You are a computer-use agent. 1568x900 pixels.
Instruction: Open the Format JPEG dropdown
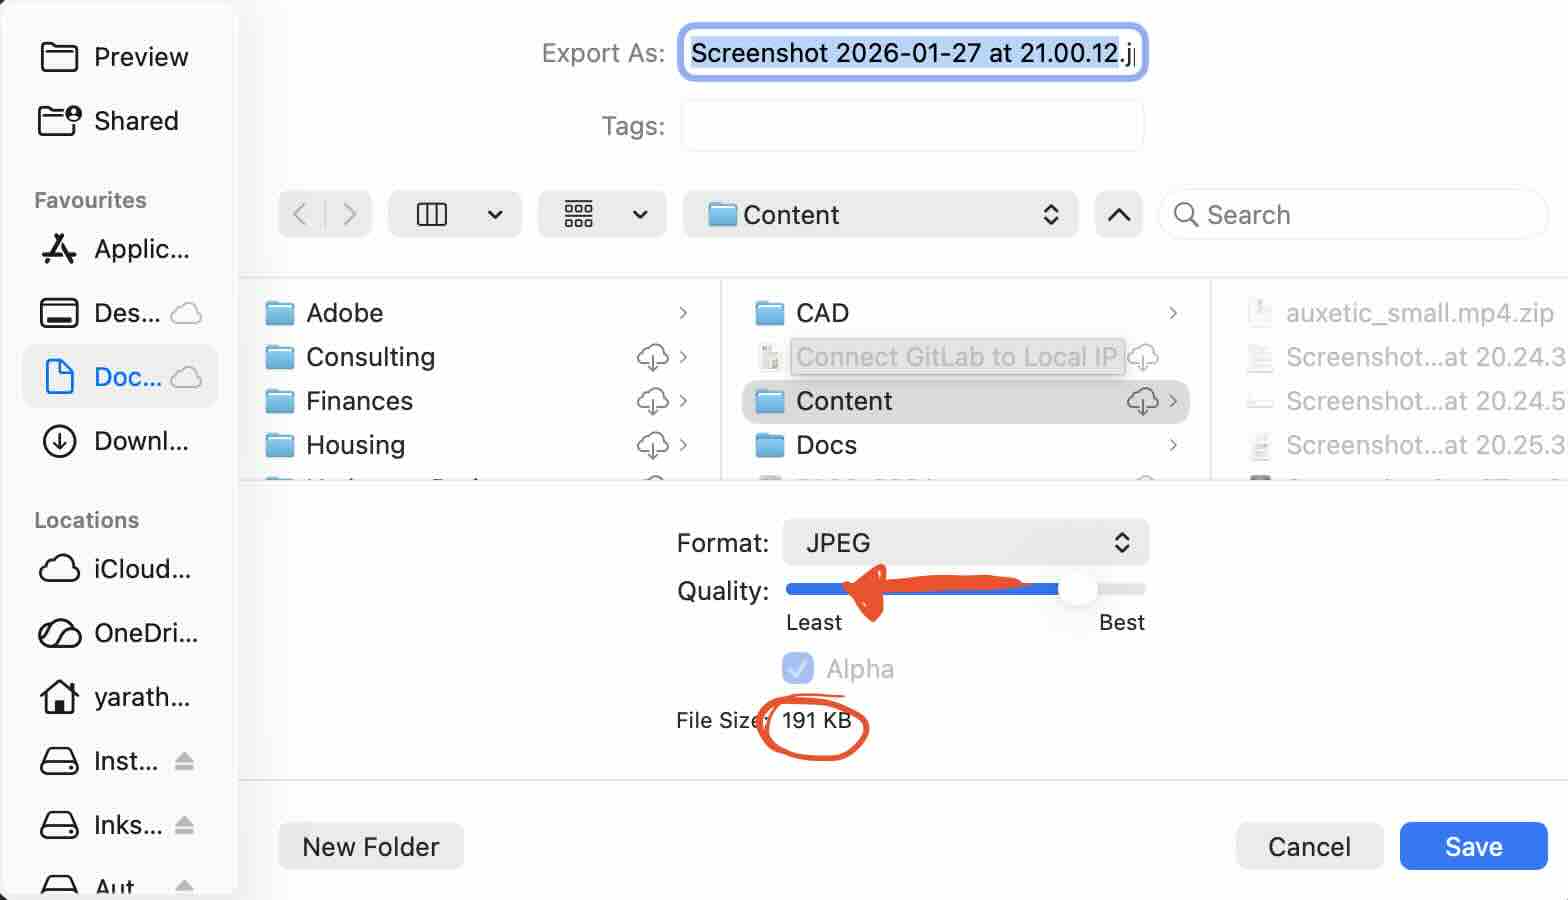click(965, 543)
